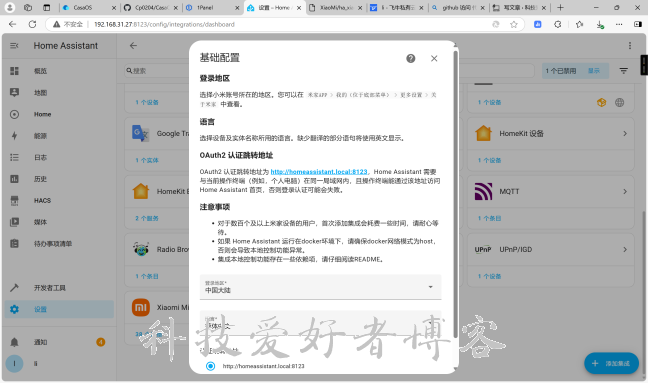Screen dimensions: 648x383
Task: Click the address bar URL
Action: 164,24
